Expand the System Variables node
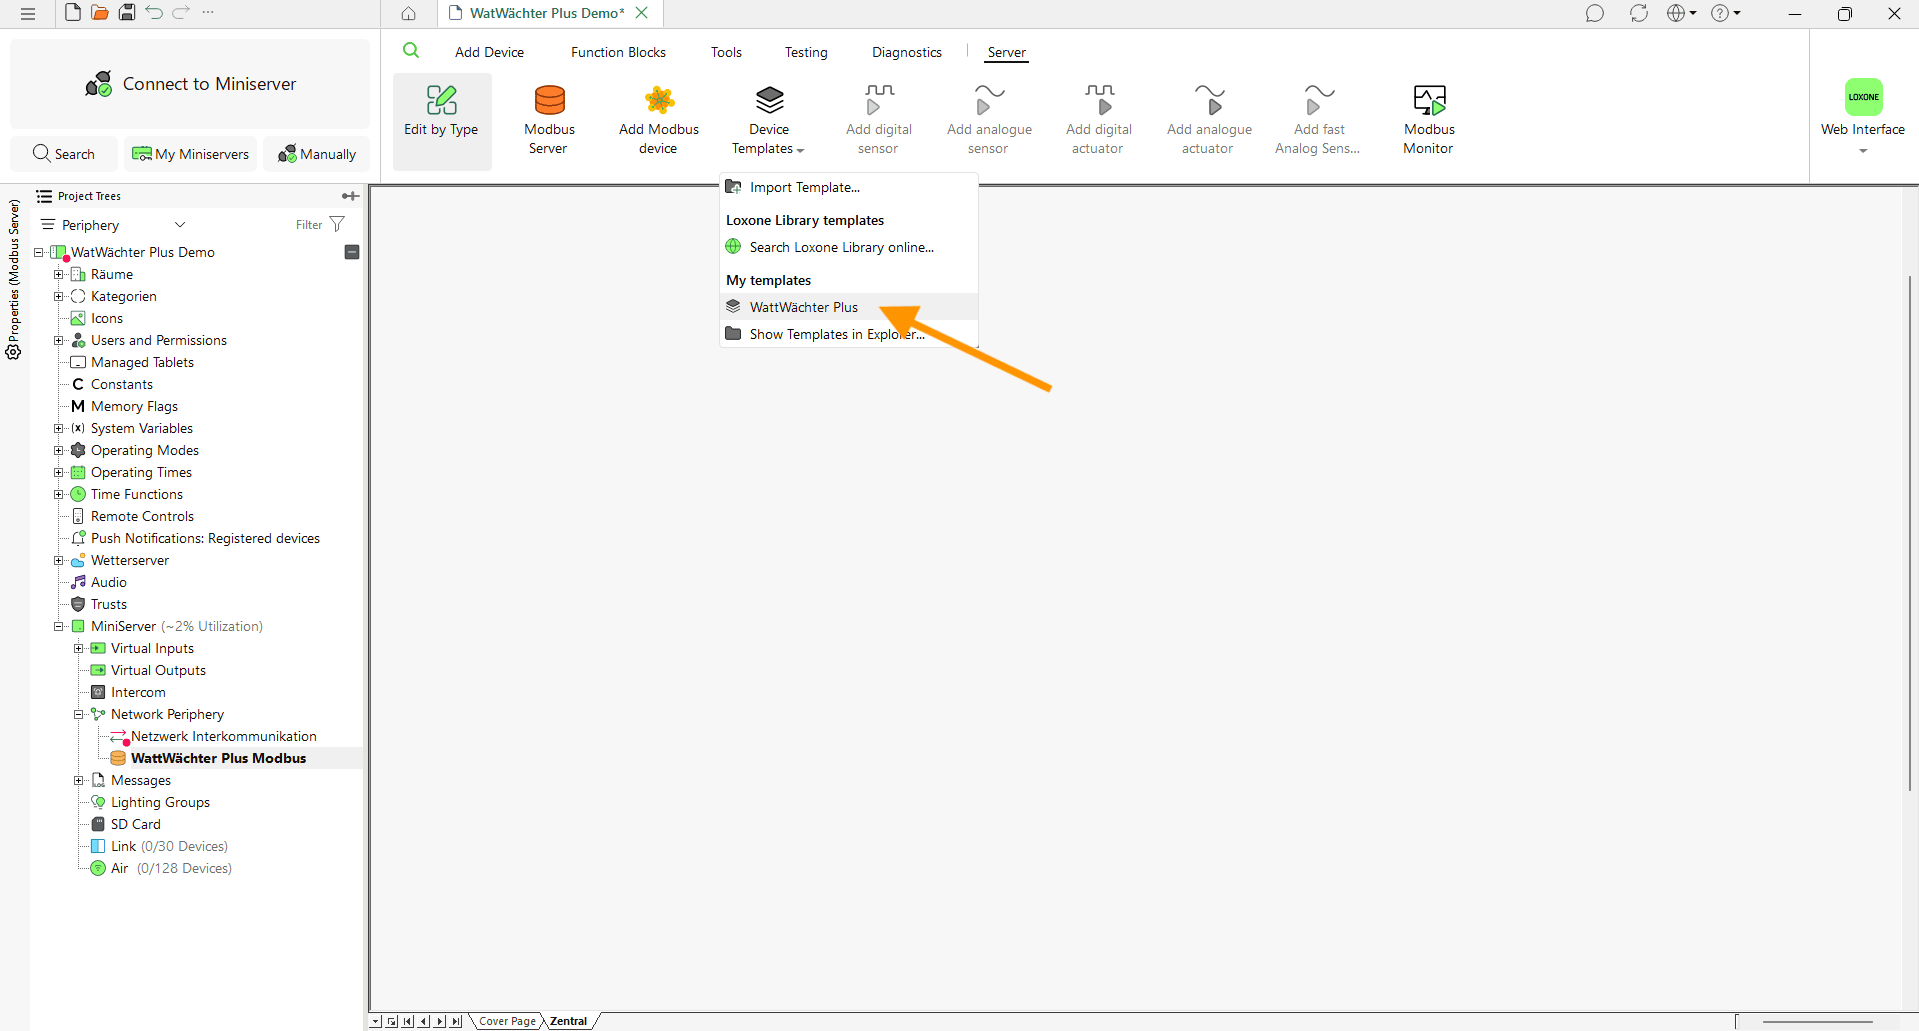Screen dimensions: 1919x1031 pyautogui.click(x=59, y=428)
